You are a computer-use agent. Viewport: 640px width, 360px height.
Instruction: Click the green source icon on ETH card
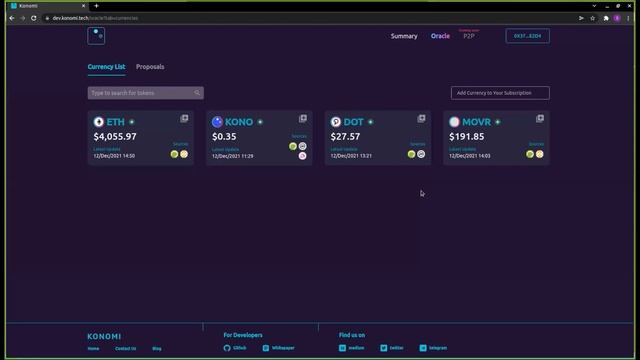174,154
